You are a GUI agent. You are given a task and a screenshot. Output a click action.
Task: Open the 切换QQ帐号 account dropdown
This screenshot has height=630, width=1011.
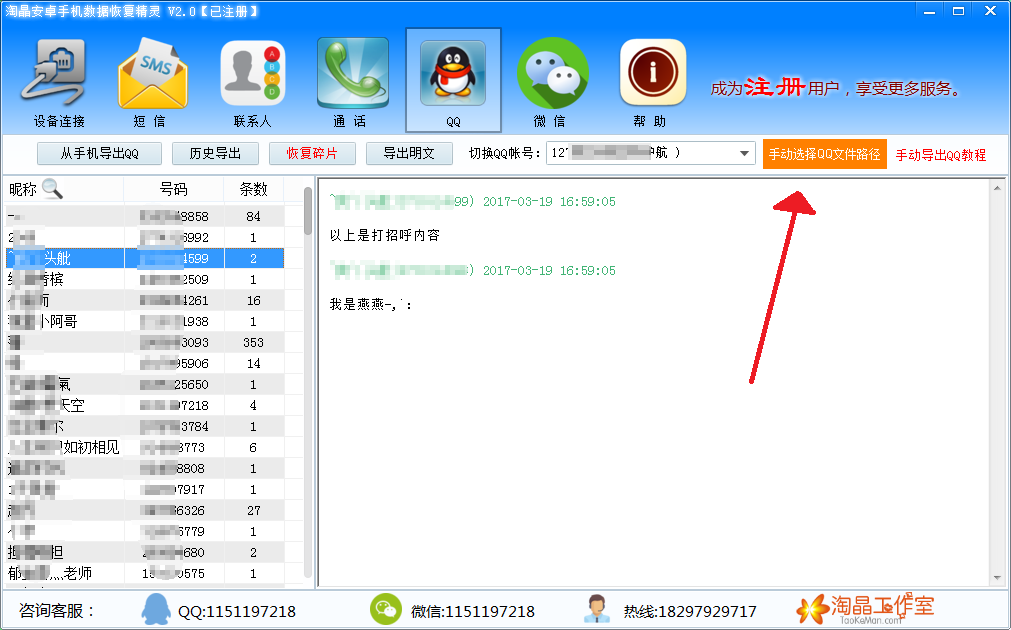742,154
